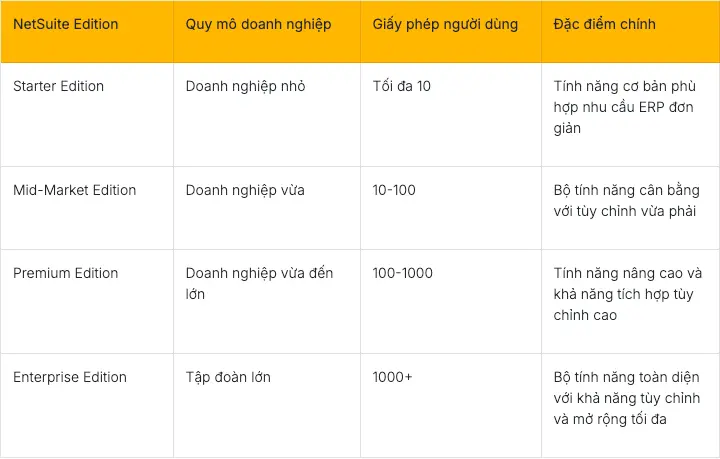
Task: Click the Mid-Market Edition features description
Action: (x=627, y=201)
